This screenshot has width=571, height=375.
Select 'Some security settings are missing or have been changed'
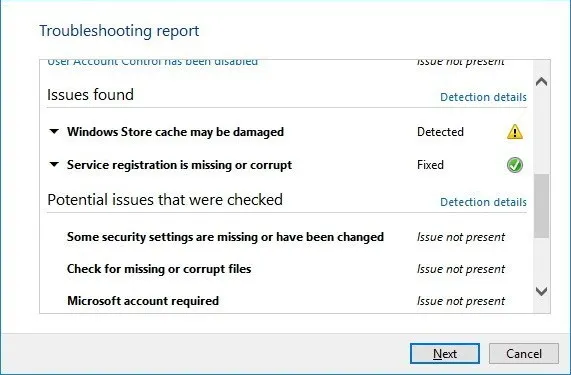(225, 237)
